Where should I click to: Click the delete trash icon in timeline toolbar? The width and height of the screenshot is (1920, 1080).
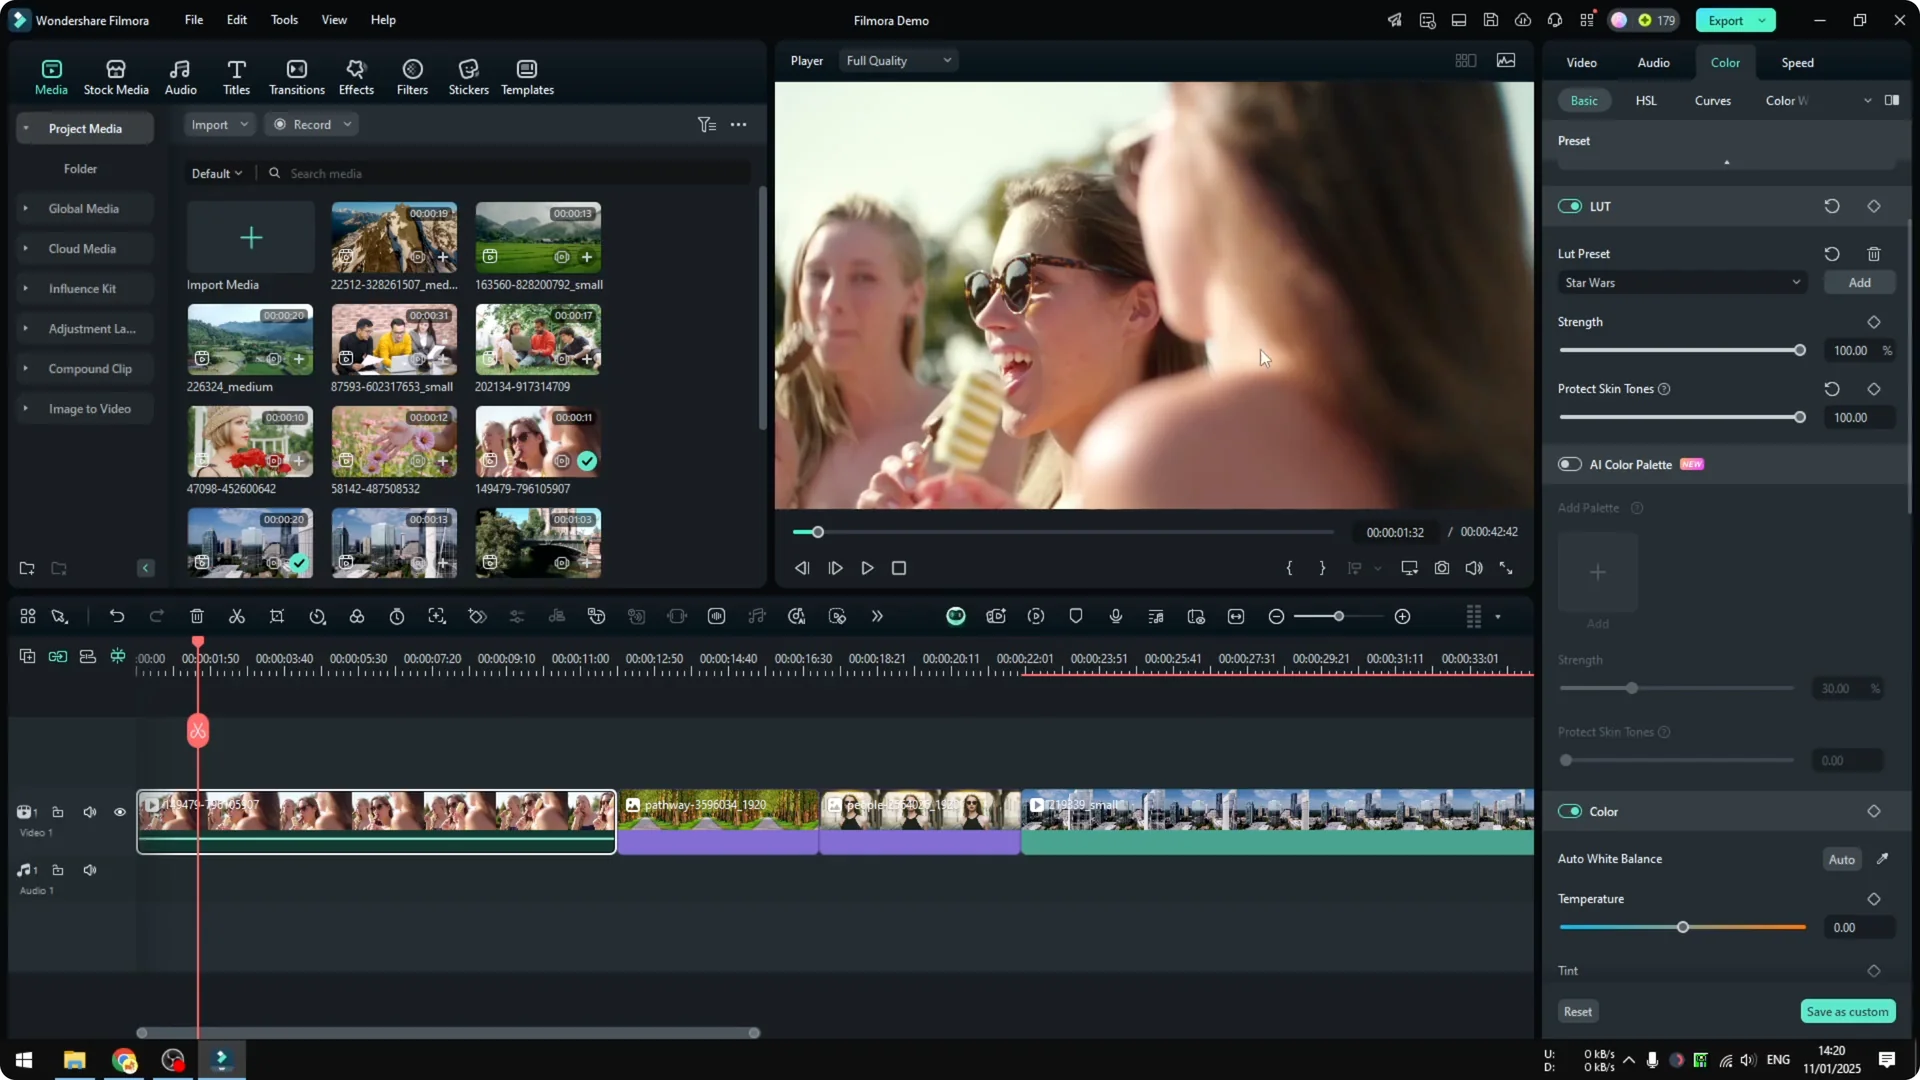point(197,617)
